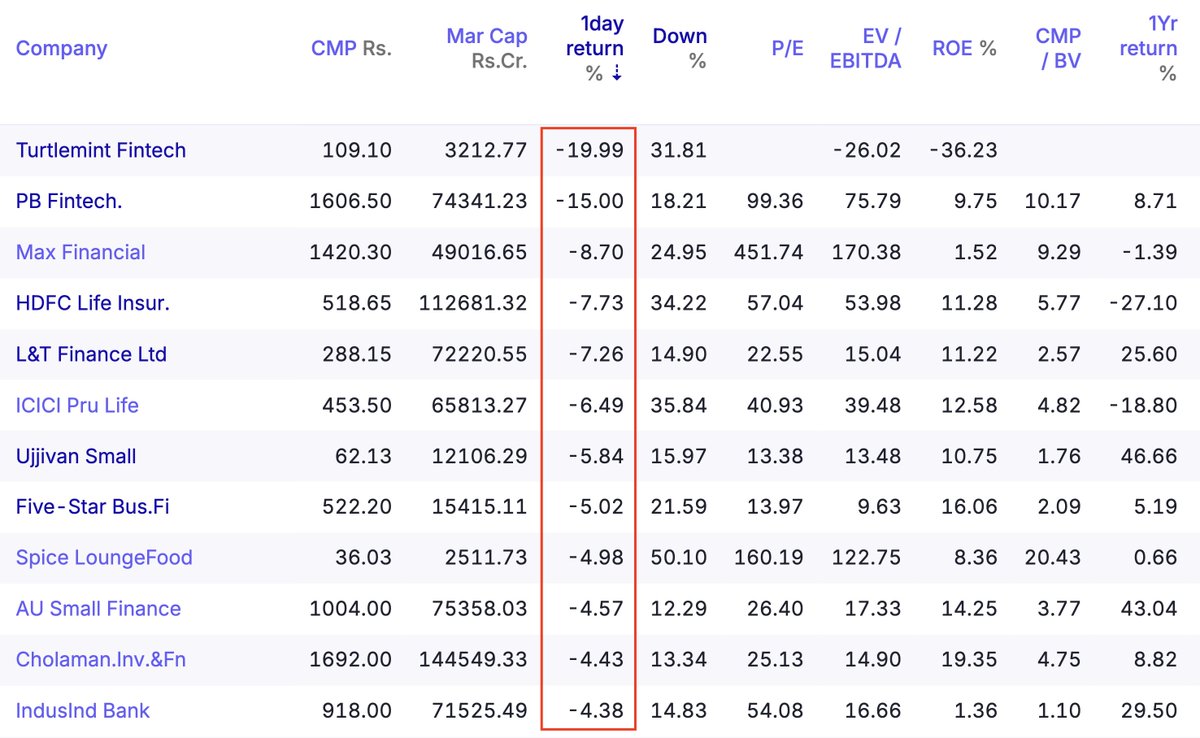Click Turtlemint EV/EBITDA value -26.02
1200x738 pixels.
867,150
